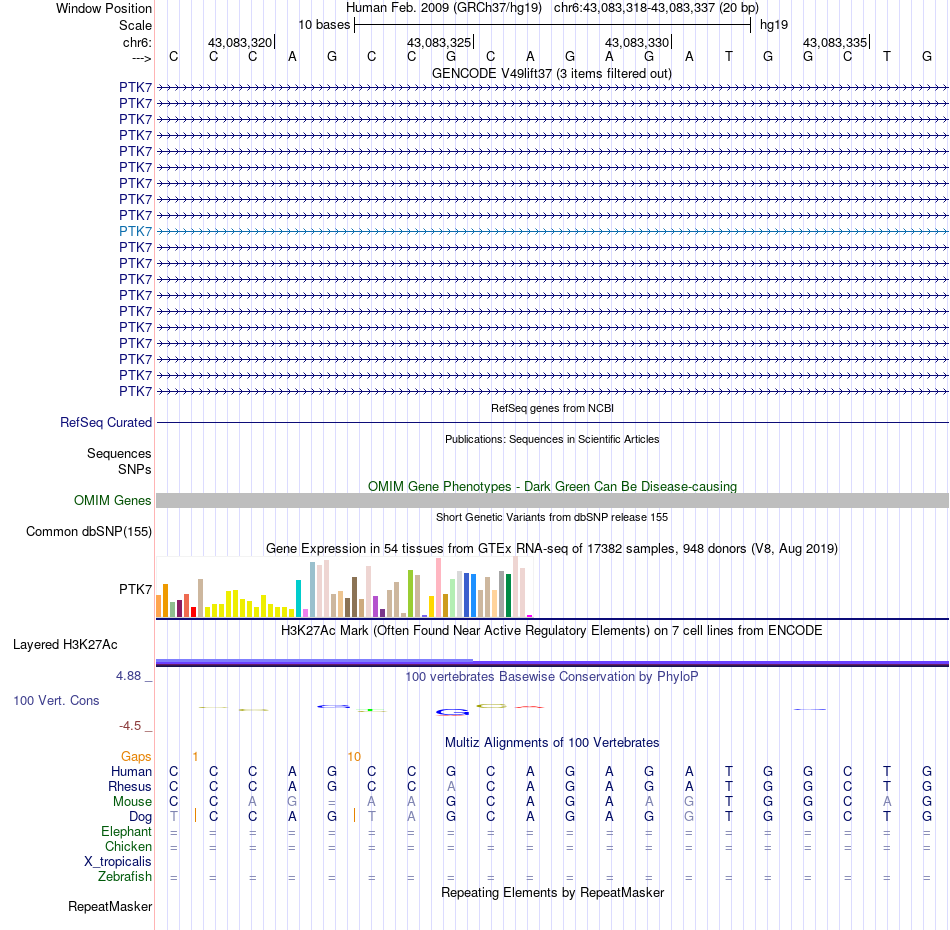The width and height of the screenshot is (950, 930).
Task: Open the H3K27Ac Mark ENCODE track title
Action: [x=552, y=631]
